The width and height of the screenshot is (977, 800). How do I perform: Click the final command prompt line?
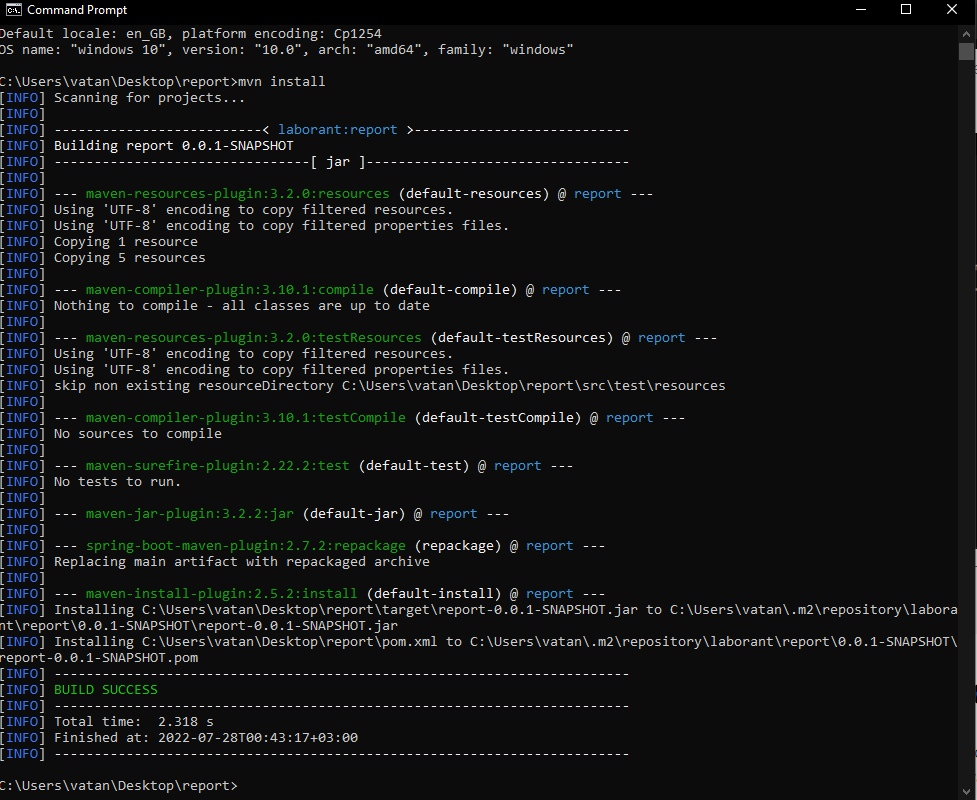[118, 786]
